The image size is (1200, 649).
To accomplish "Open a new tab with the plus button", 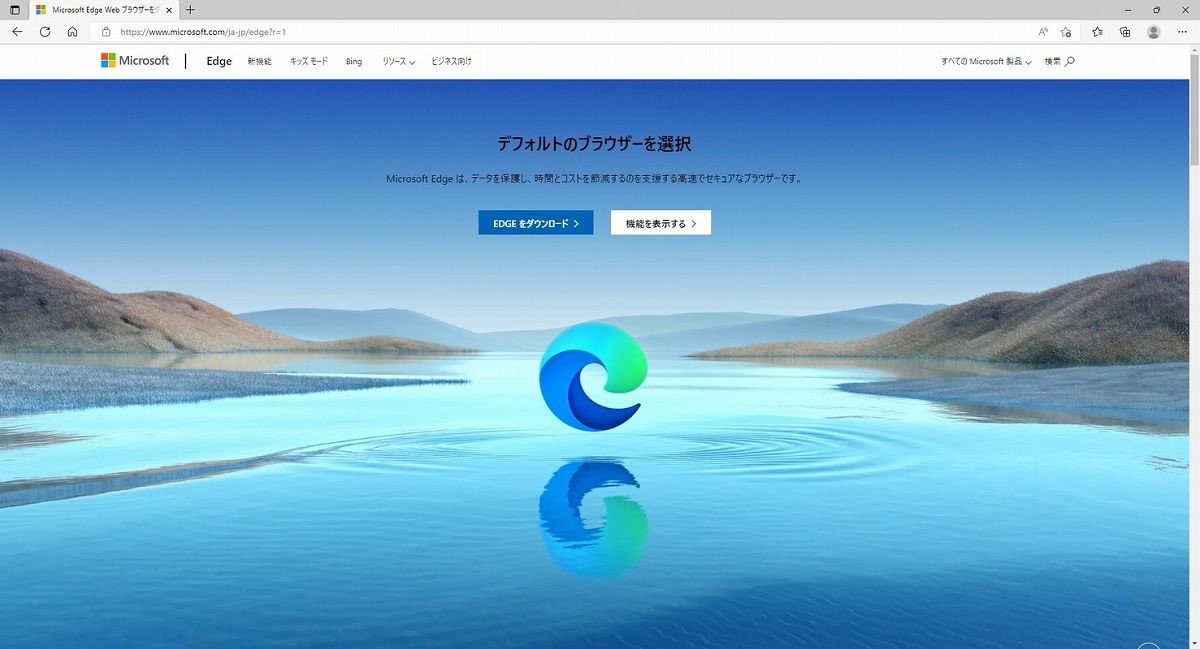I will click(190, 10).
